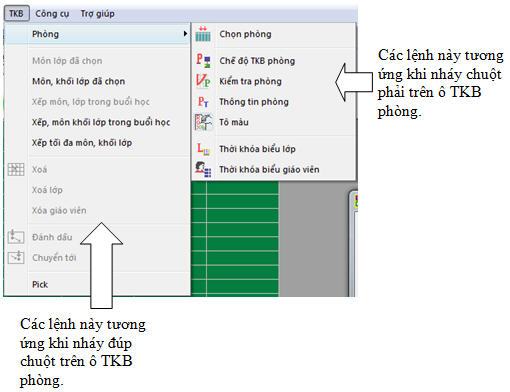
Task: Click the Xoá grid icon
Action: 16,169
